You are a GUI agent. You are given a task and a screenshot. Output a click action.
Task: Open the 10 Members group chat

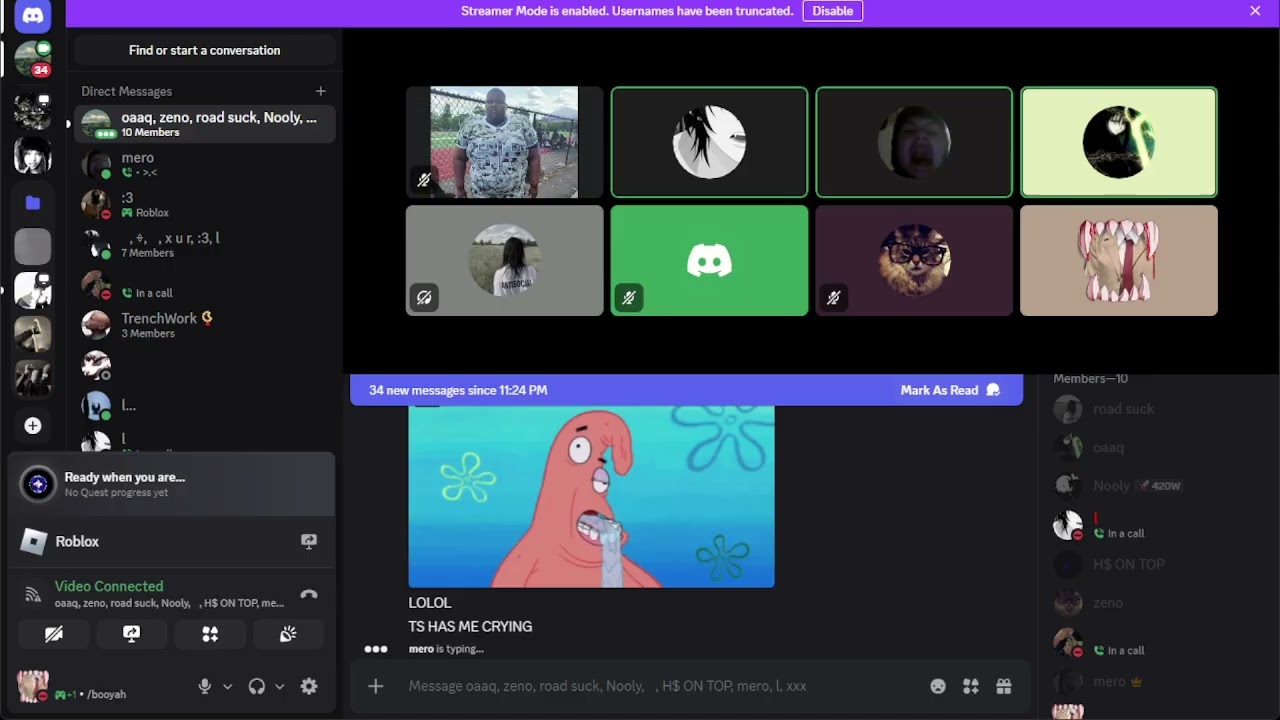204,124
